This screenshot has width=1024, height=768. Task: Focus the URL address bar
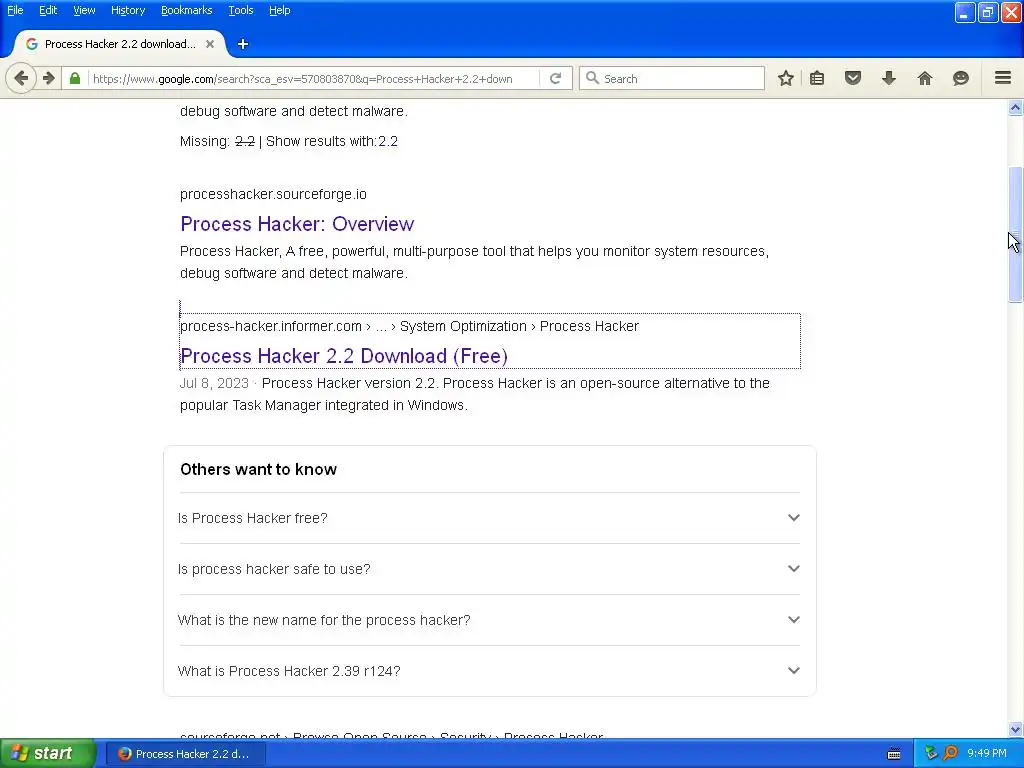[313, 78]
